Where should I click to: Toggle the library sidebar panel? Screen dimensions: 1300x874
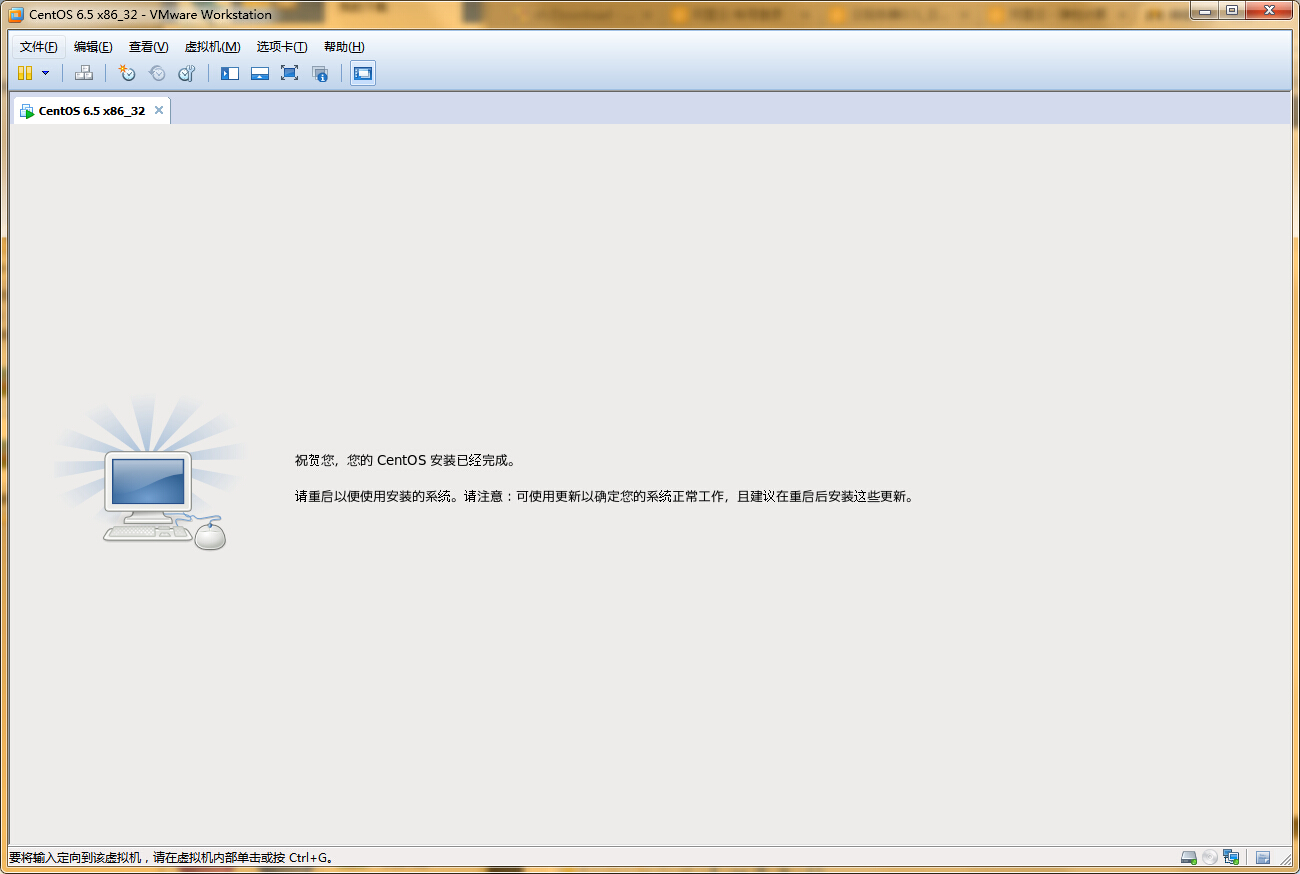click(x=230, y=73)
